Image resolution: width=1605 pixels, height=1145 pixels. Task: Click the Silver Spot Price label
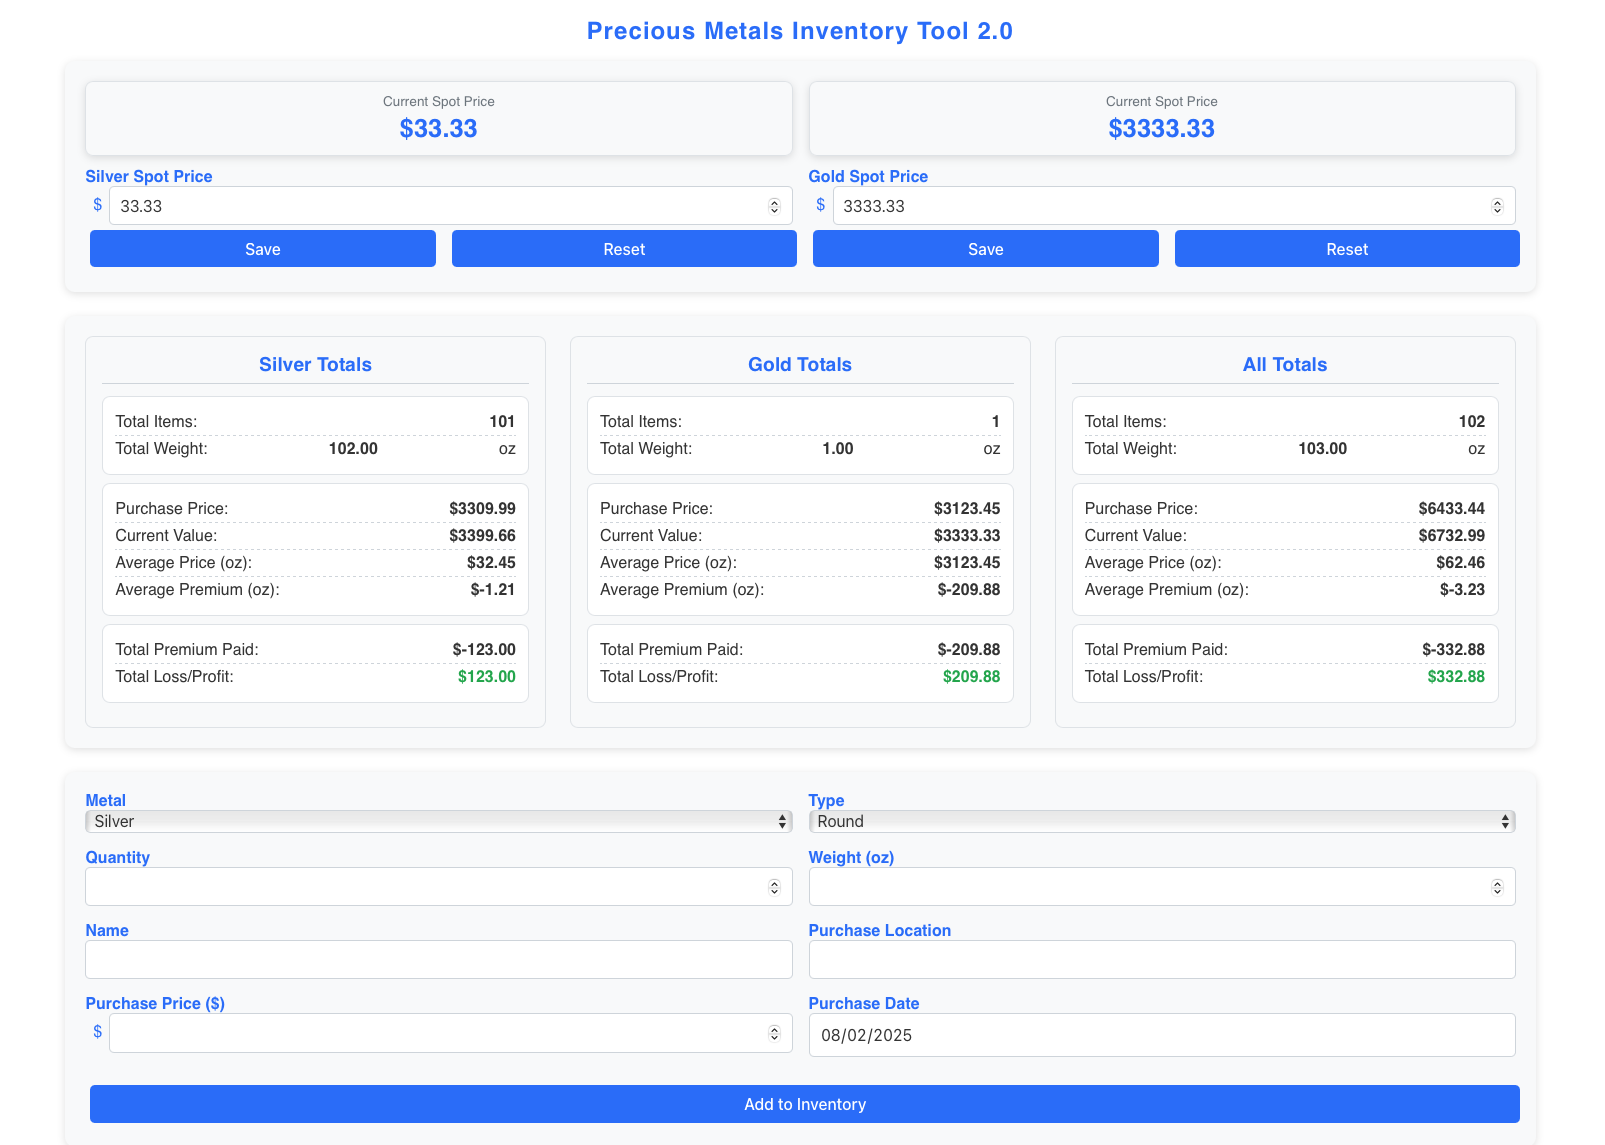pos(149,176)
